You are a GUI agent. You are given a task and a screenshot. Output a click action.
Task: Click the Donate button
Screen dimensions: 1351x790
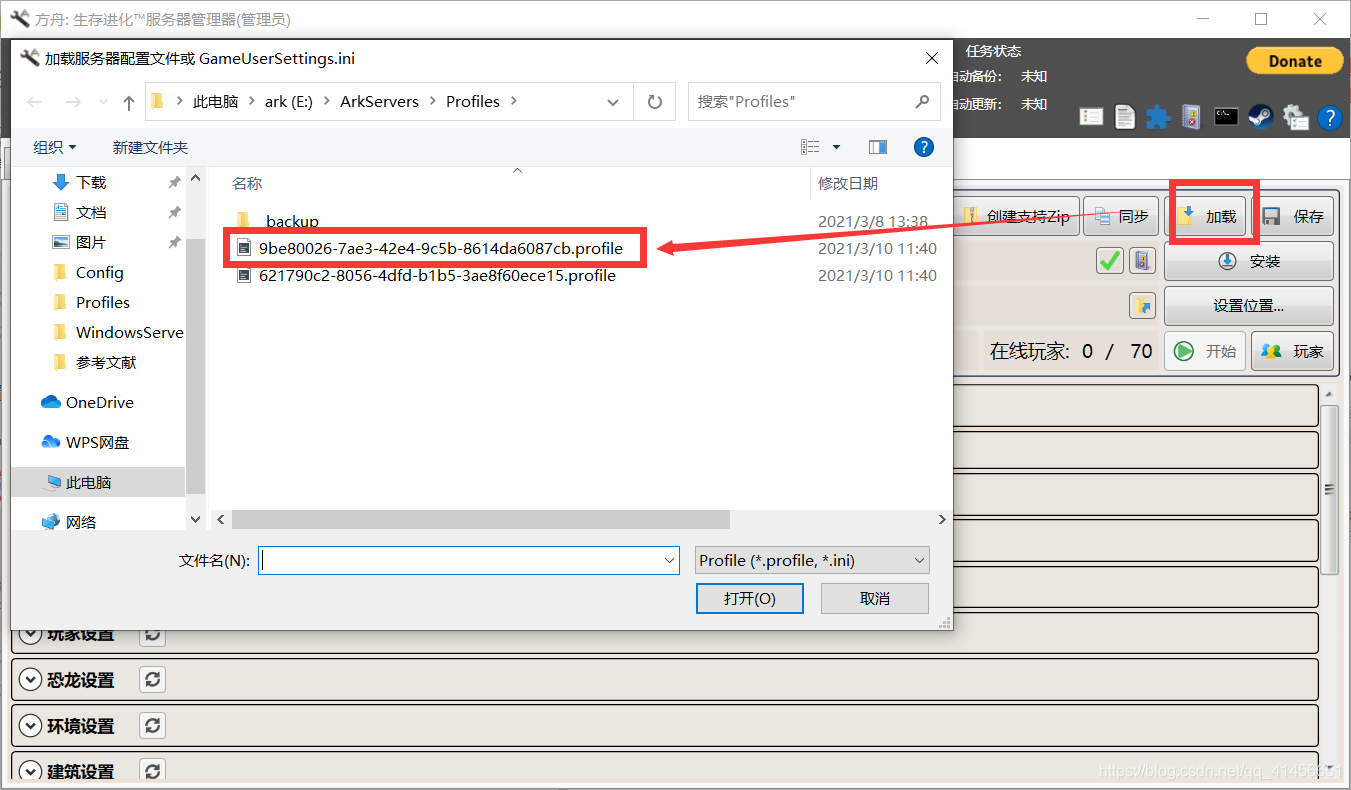[1295, 61]
